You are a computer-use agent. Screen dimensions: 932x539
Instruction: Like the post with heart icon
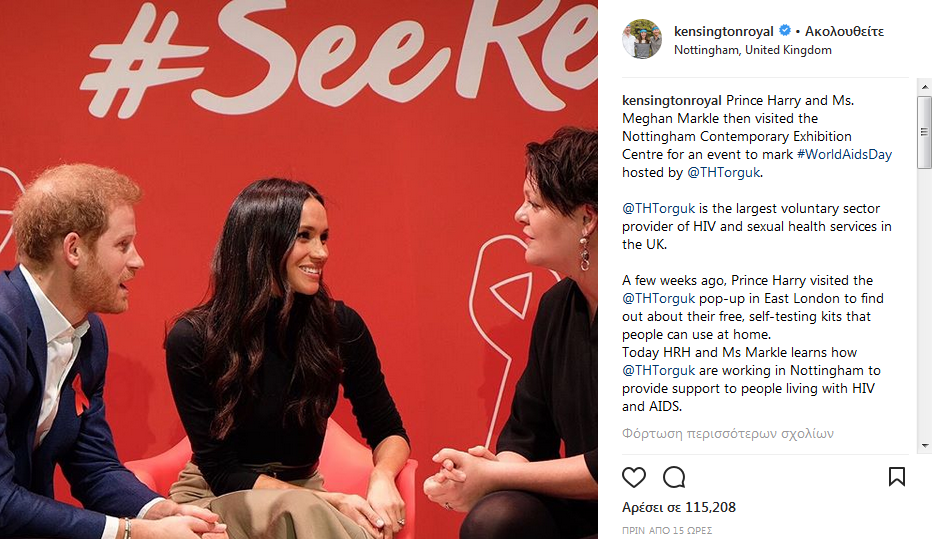634,477
